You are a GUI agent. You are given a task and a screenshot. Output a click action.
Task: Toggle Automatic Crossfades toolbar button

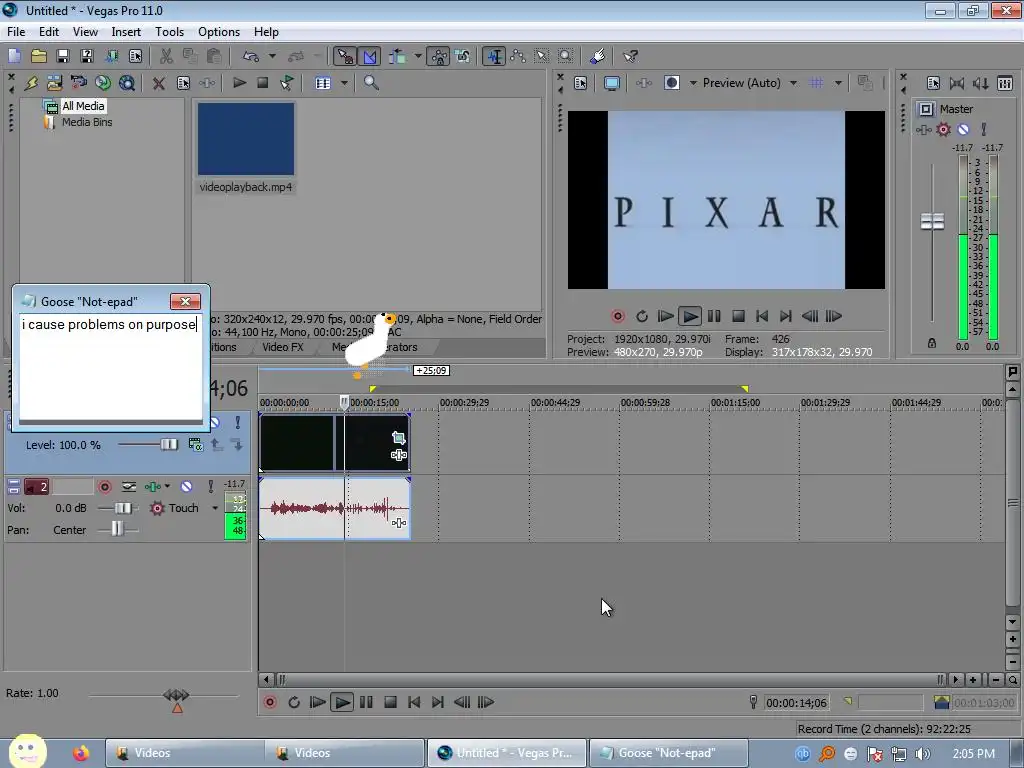[370, 56]
